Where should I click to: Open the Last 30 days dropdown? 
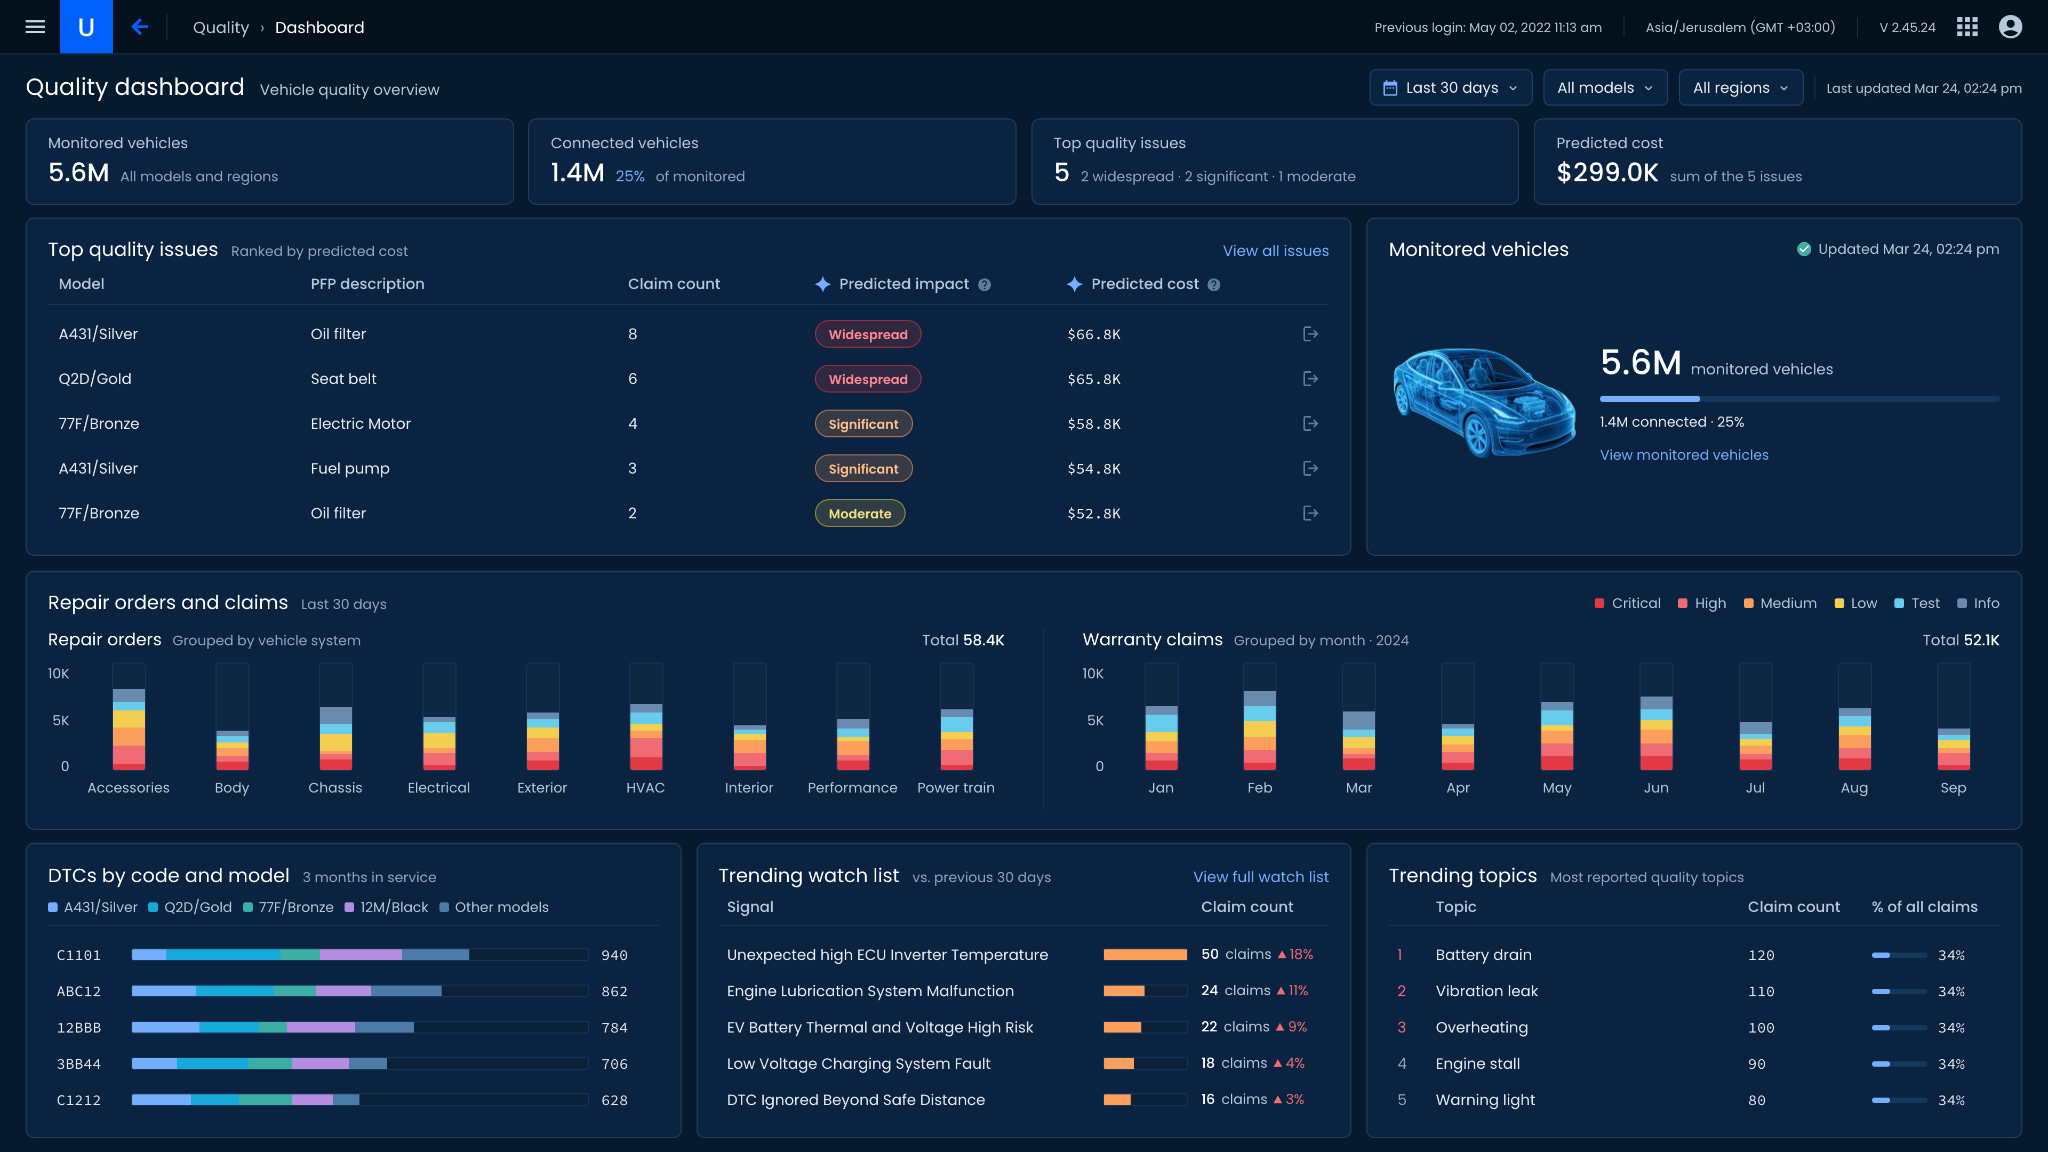tap(1450, 88)
